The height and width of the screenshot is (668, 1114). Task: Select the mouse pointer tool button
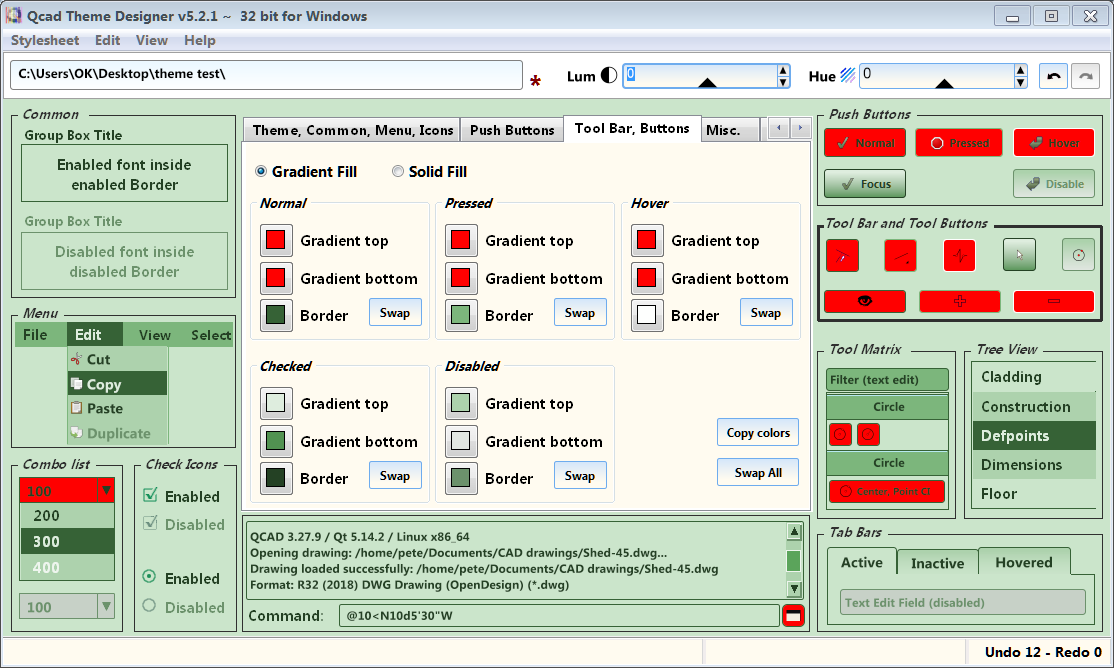tap(1019, 255)
